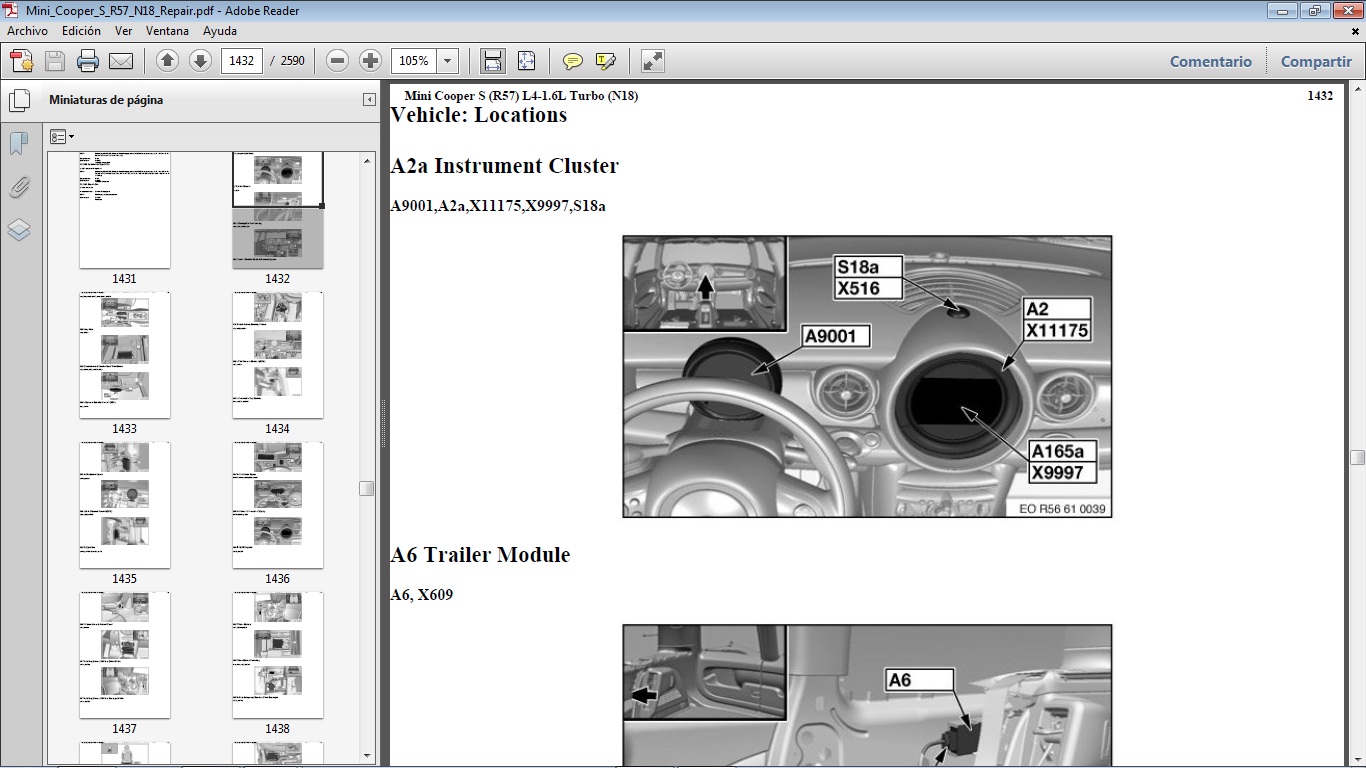The height and width of the screenshot is (768, 1366).
Task: Open the attachments paperclip panel
Action: (19, 187)
